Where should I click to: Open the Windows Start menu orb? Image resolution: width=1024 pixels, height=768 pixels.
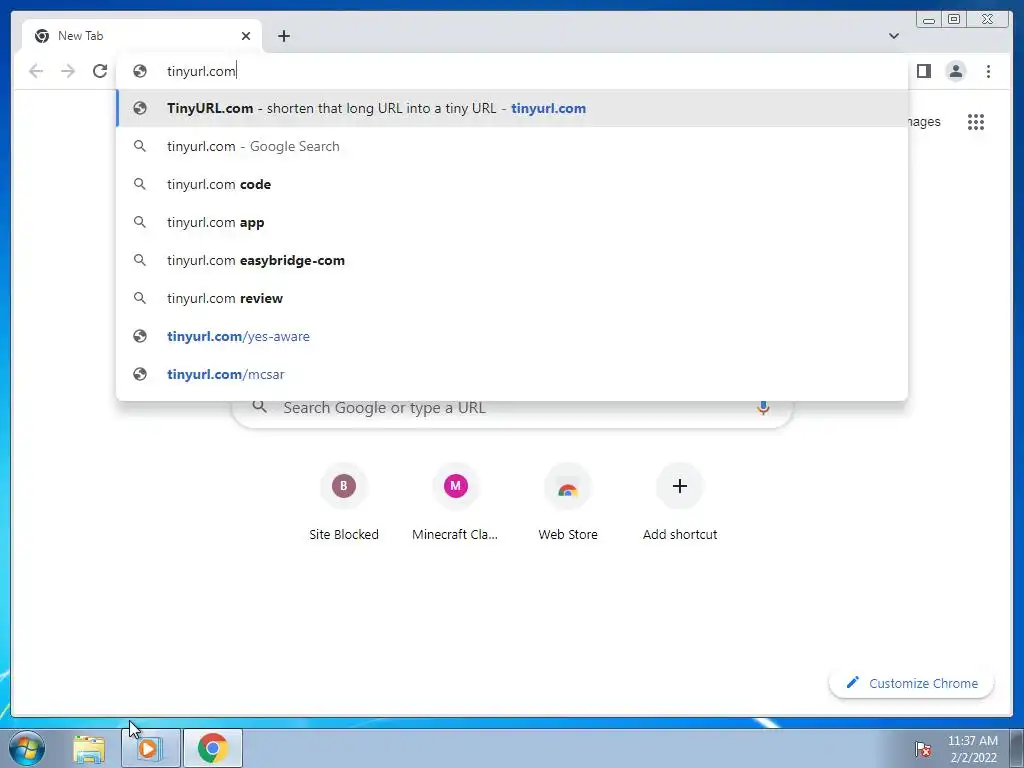[x=27, y=748]
